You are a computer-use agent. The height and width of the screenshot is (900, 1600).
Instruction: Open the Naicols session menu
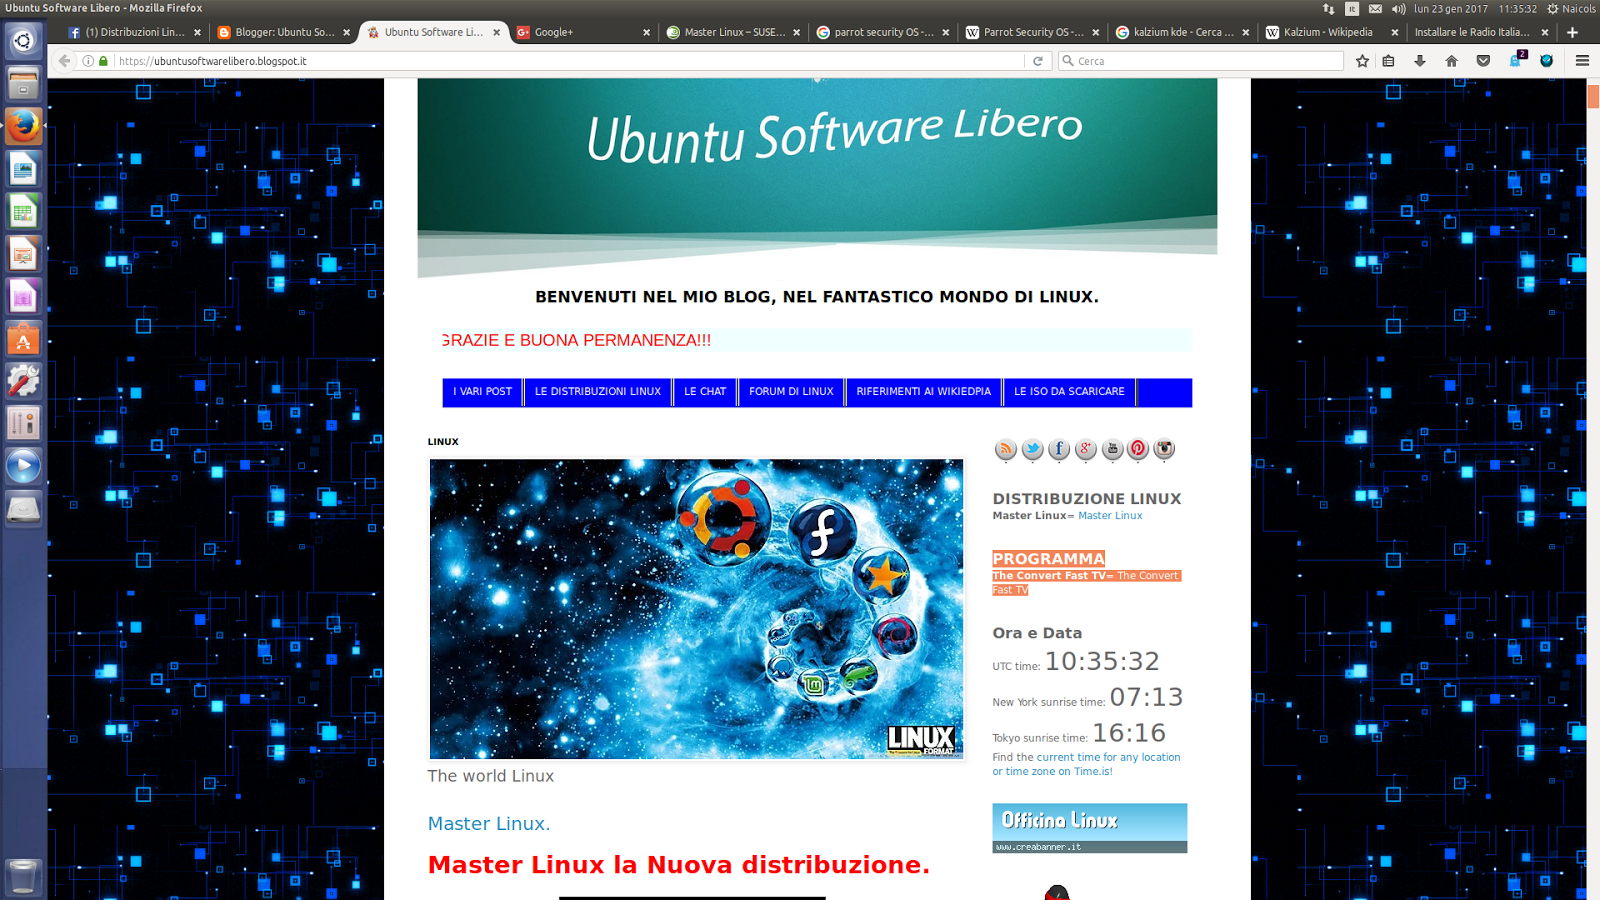(1571, 8)
